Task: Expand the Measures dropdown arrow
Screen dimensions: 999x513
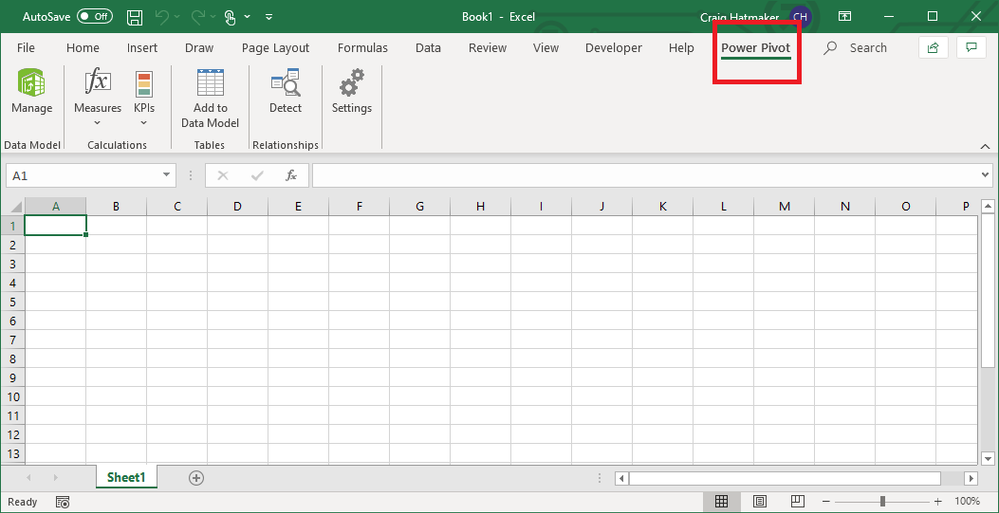Action: pos(97,123)
